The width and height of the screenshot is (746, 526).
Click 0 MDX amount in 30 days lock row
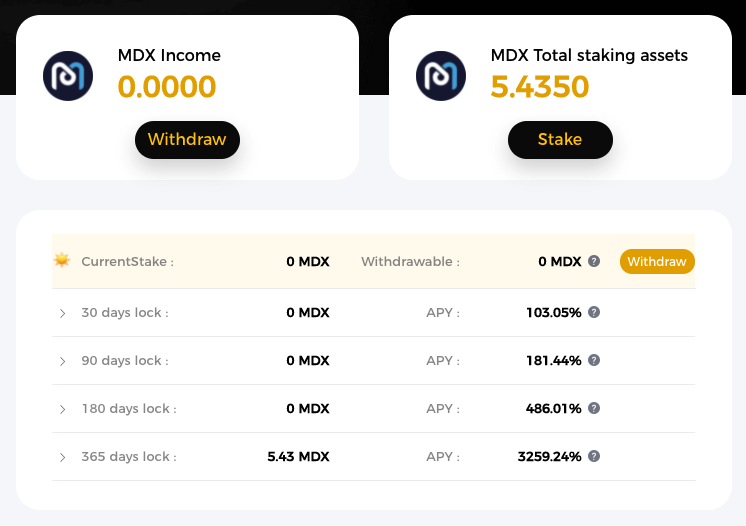point(308,313)
